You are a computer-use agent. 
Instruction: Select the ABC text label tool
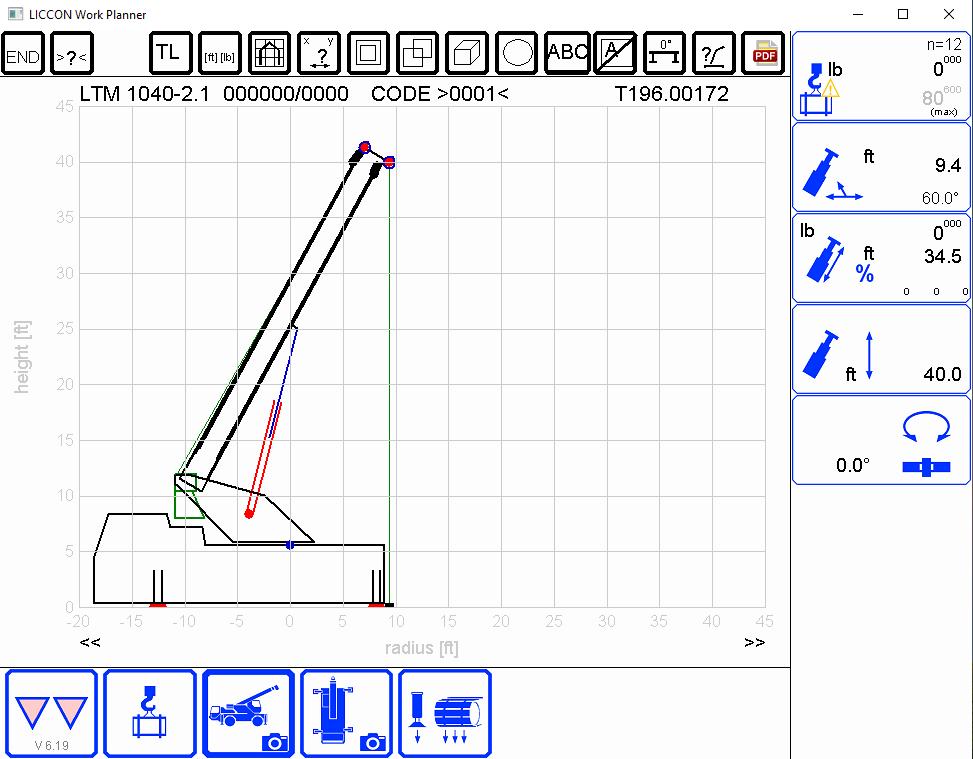[566, 54]
